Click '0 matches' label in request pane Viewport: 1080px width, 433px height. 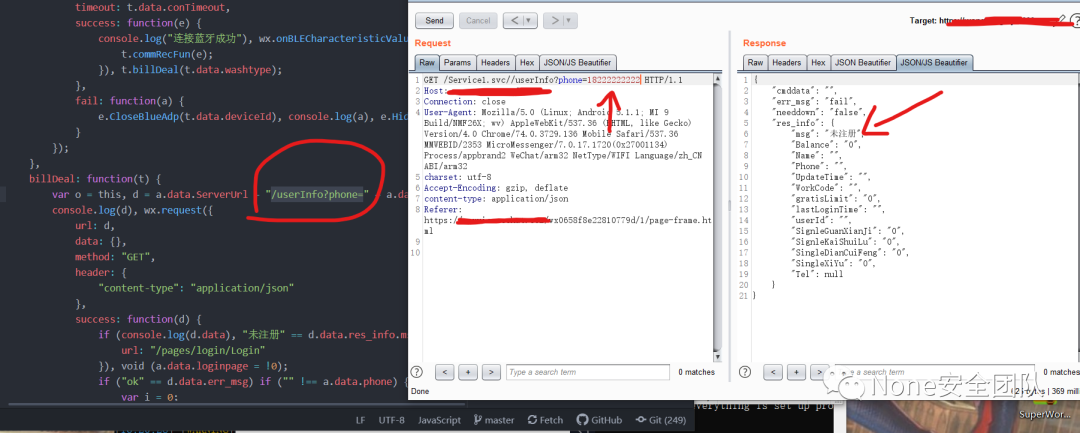[696, 372]
